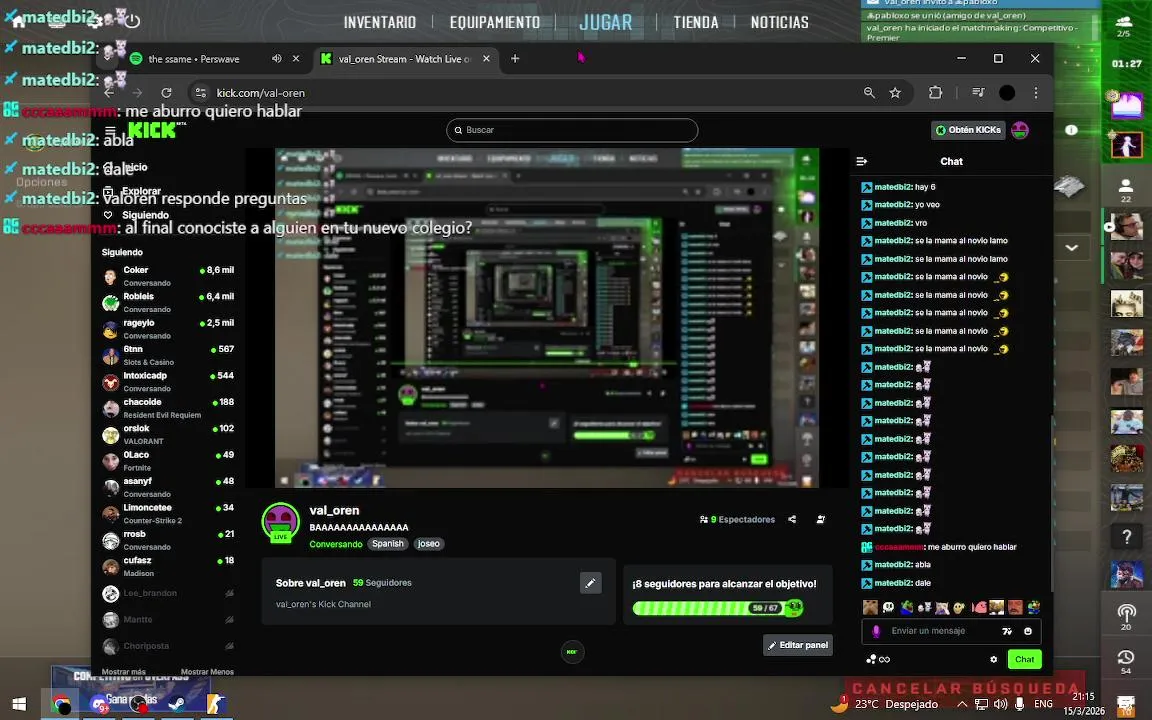Go back in the browser
The image size is (1152, 720).
pyautogui.click(x=109, y=93)
